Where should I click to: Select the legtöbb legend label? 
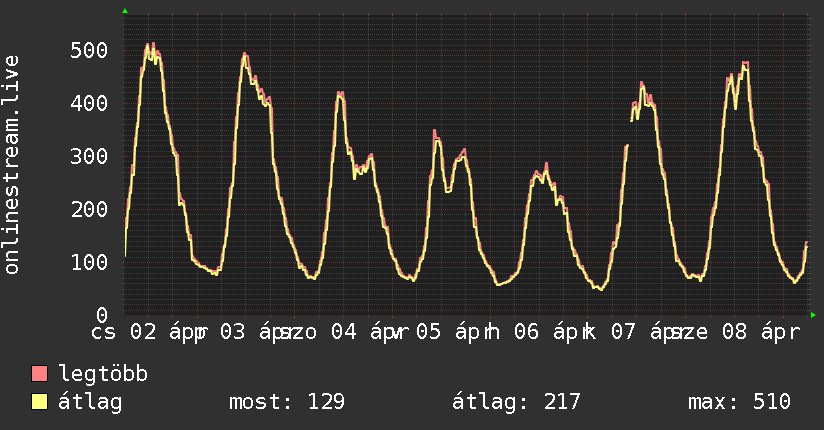(103, 373)
